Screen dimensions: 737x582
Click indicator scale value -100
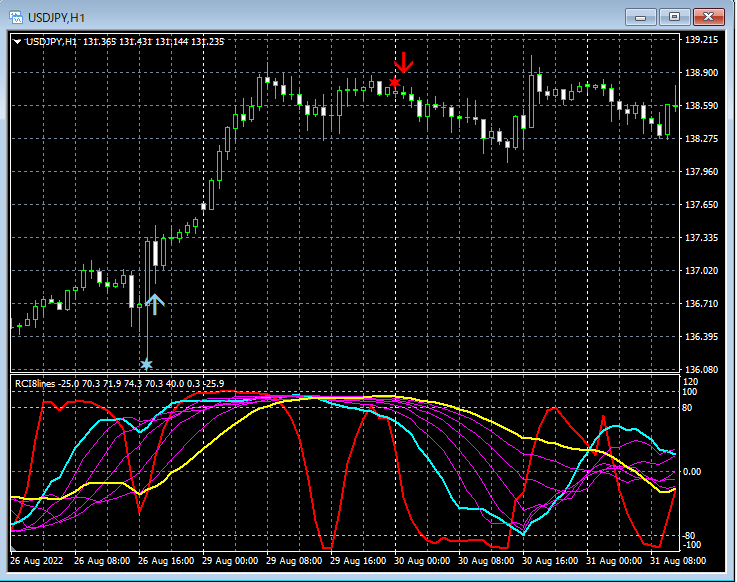[x=691, y=545]
